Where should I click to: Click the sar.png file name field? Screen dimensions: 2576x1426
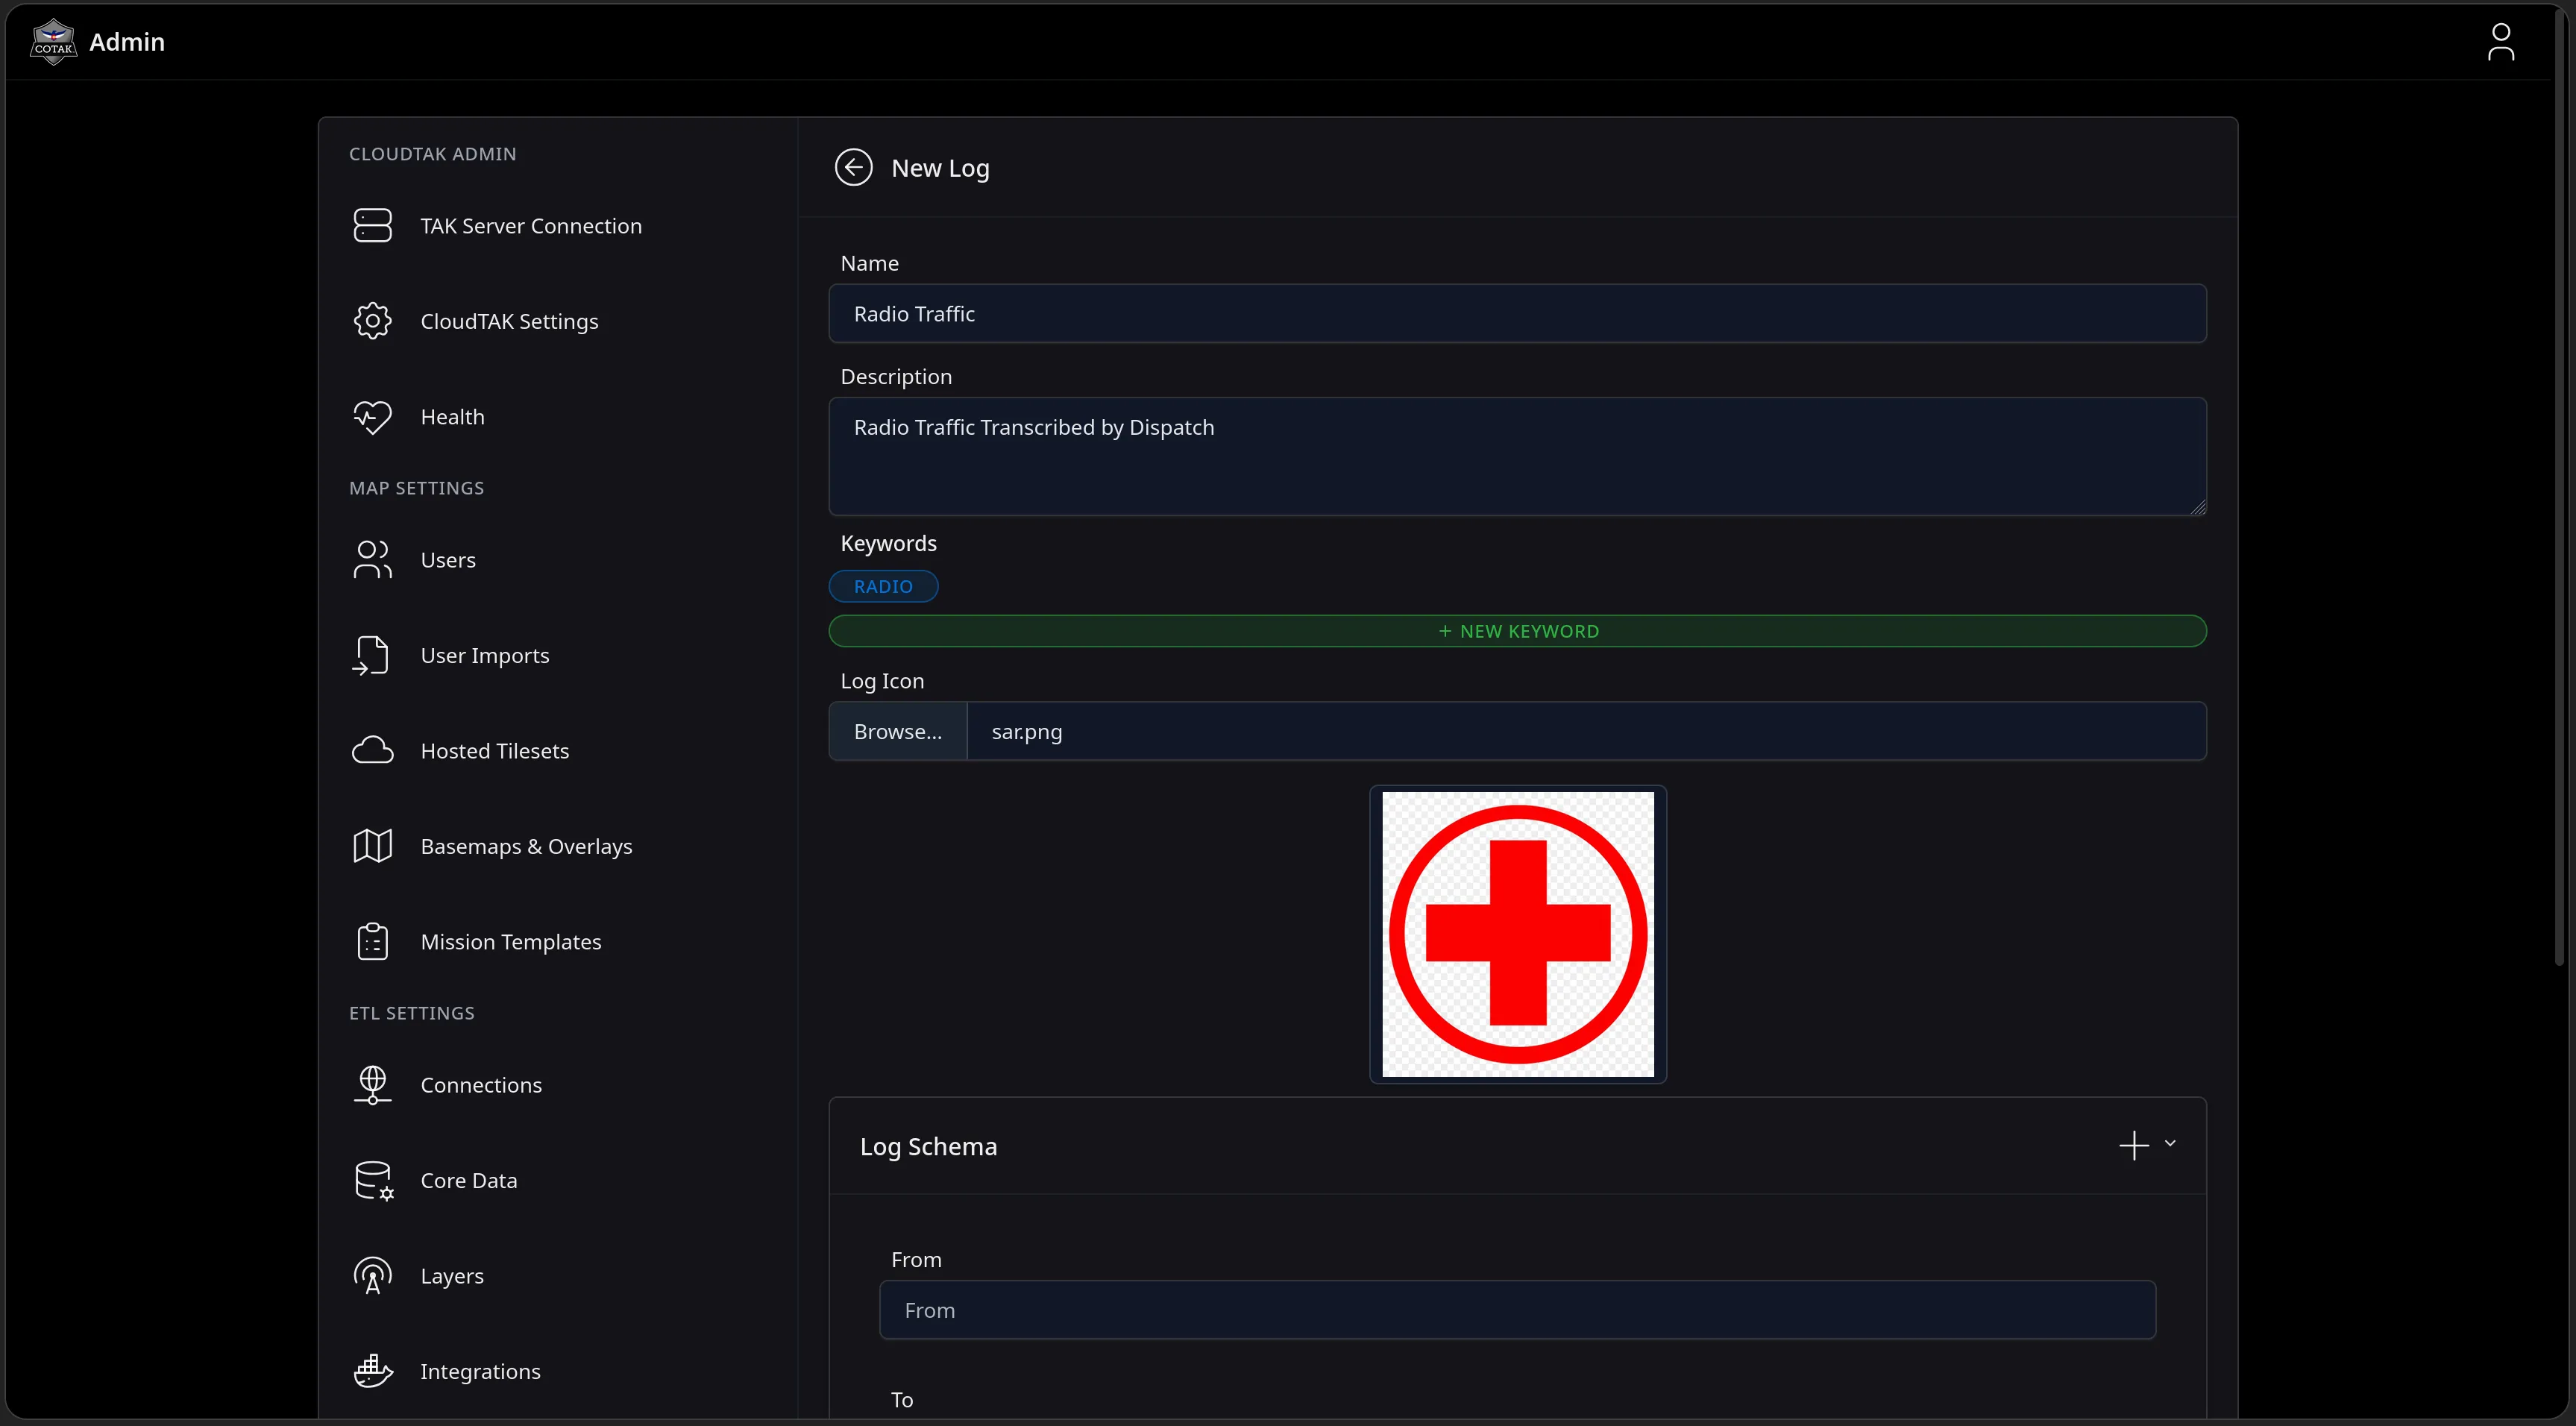pyautogui.click(x=1586, y=731)
